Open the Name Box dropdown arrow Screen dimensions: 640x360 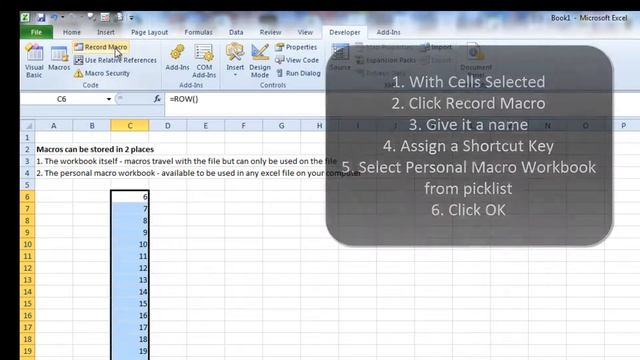pos(109,99)
